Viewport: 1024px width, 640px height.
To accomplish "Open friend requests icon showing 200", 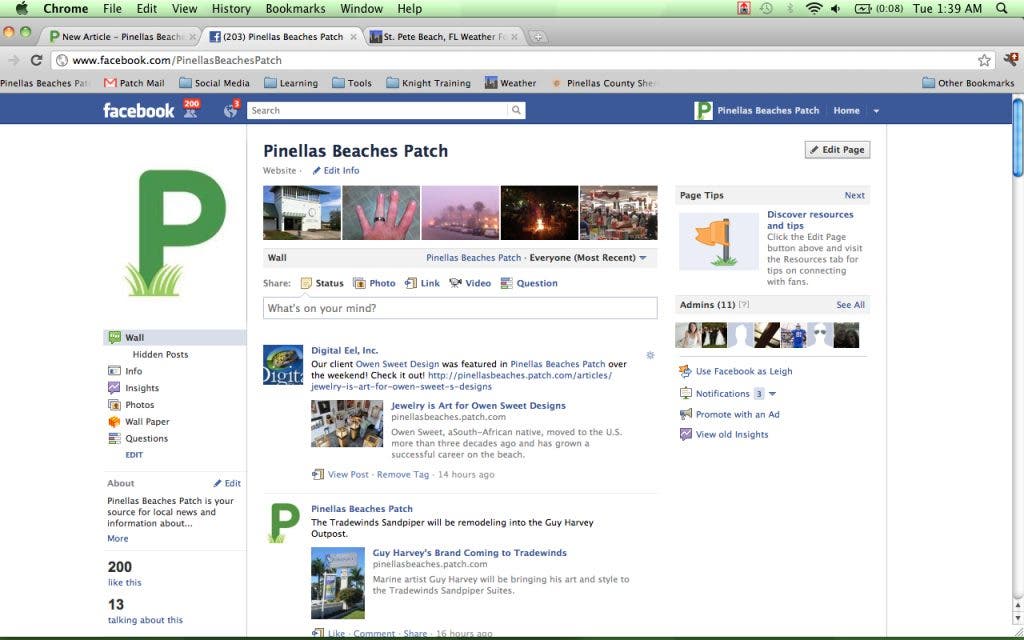I will [191, 109].
